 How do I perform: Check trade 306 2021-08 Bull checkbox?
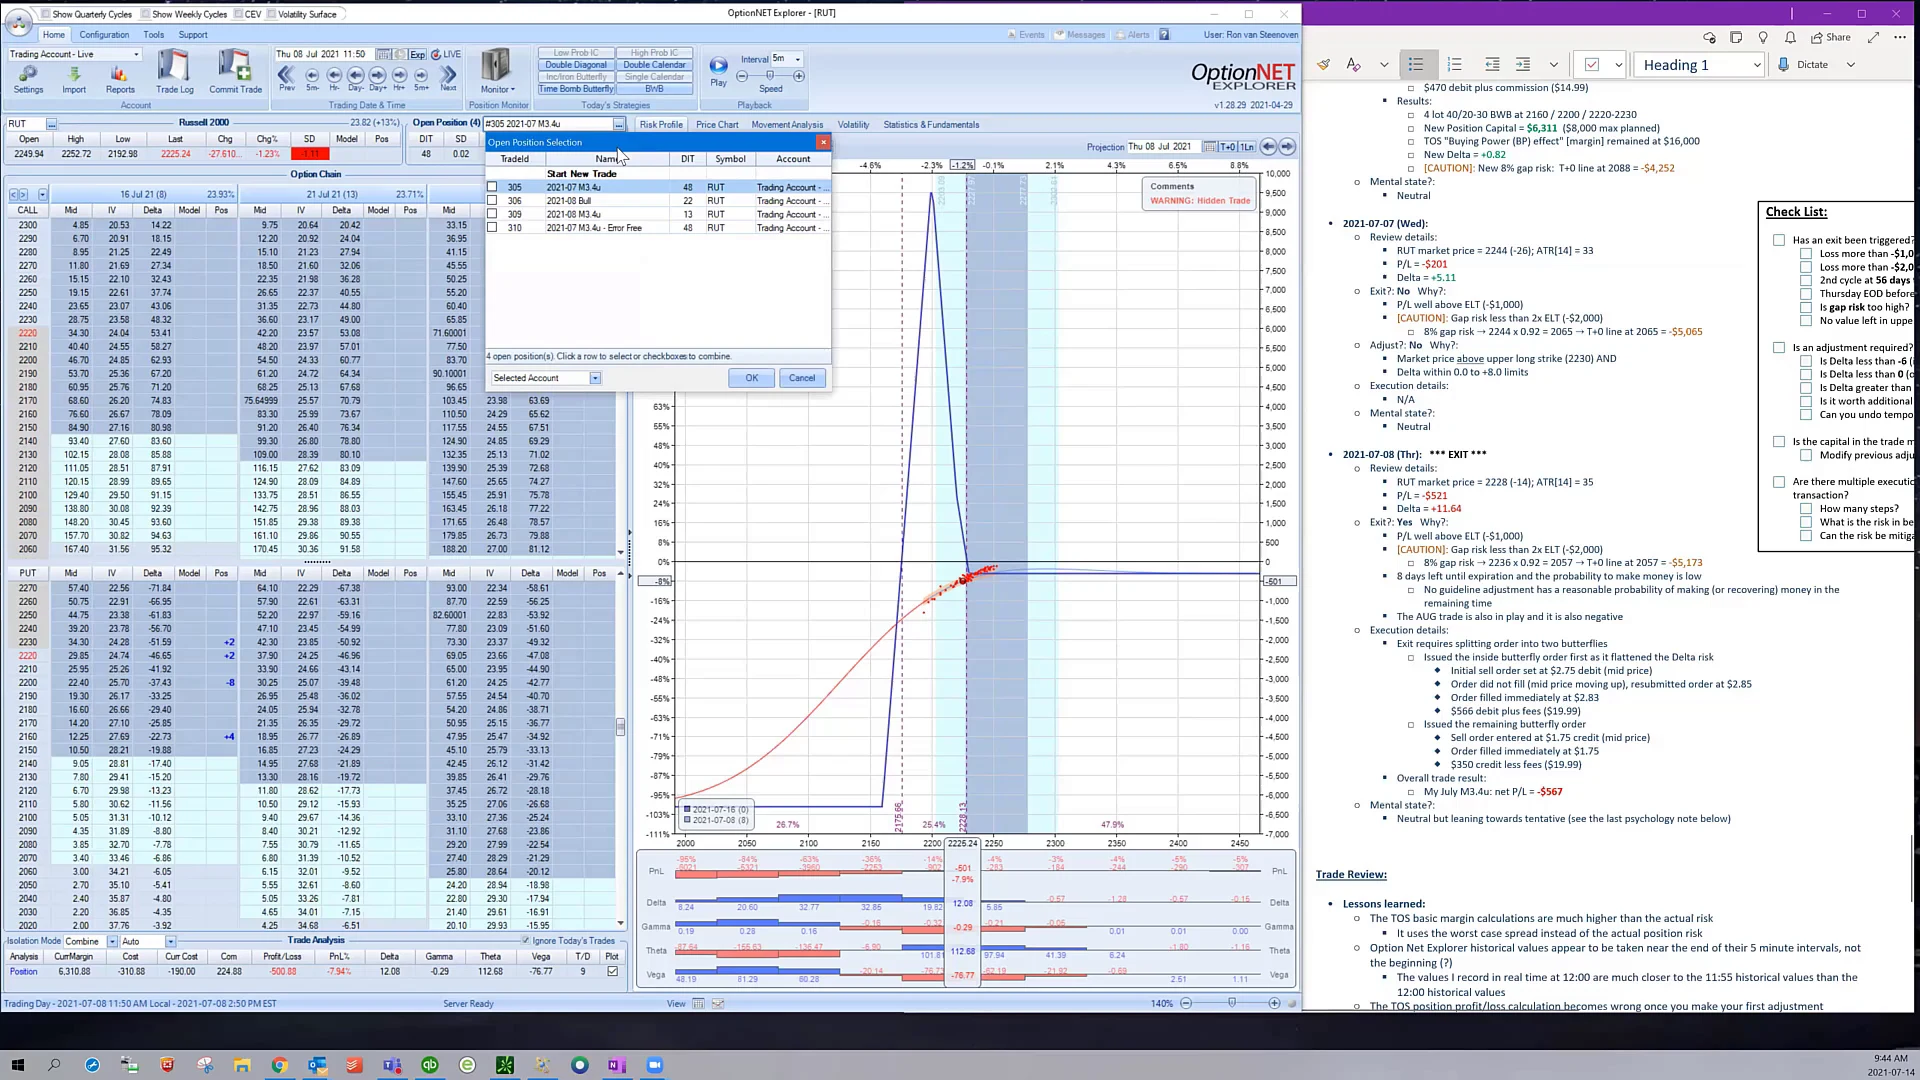click(x=492, y=201)
